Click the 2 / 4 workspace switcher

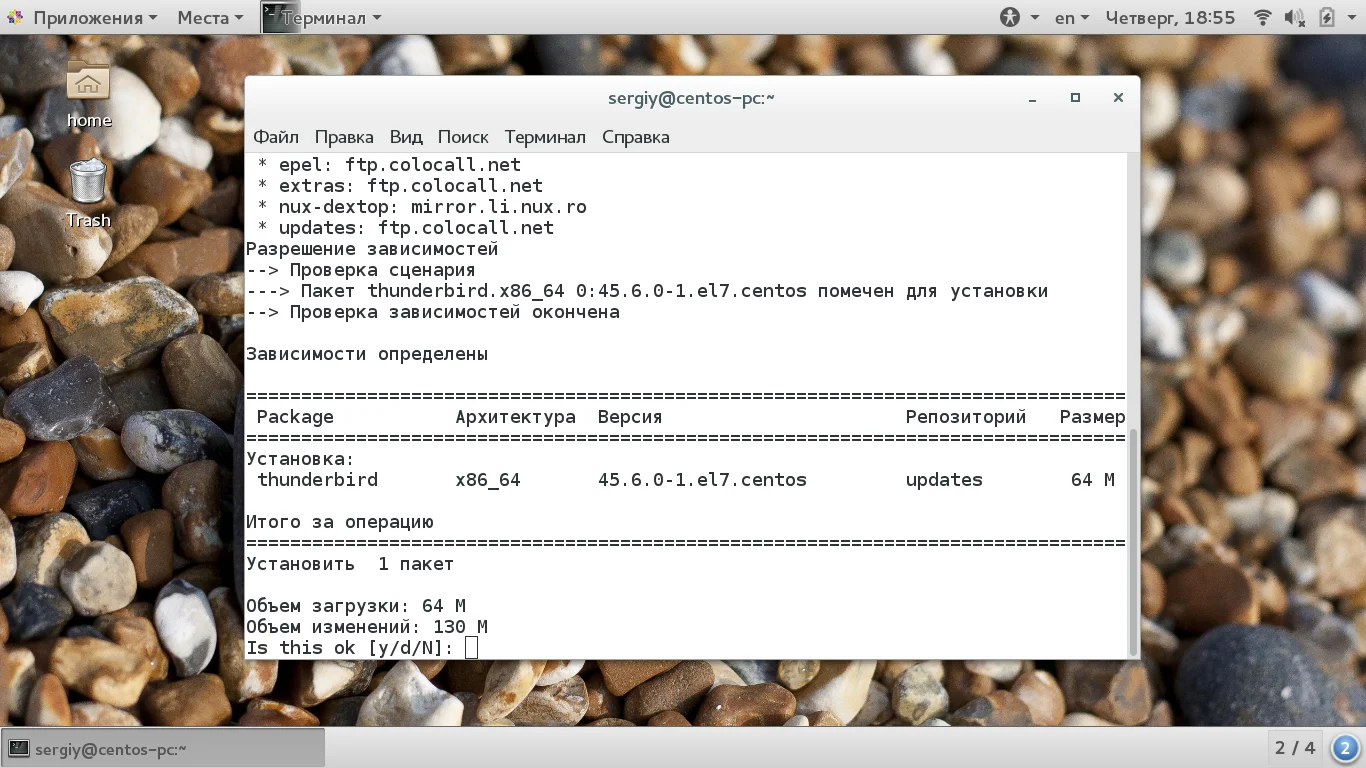pos(1296,748)
